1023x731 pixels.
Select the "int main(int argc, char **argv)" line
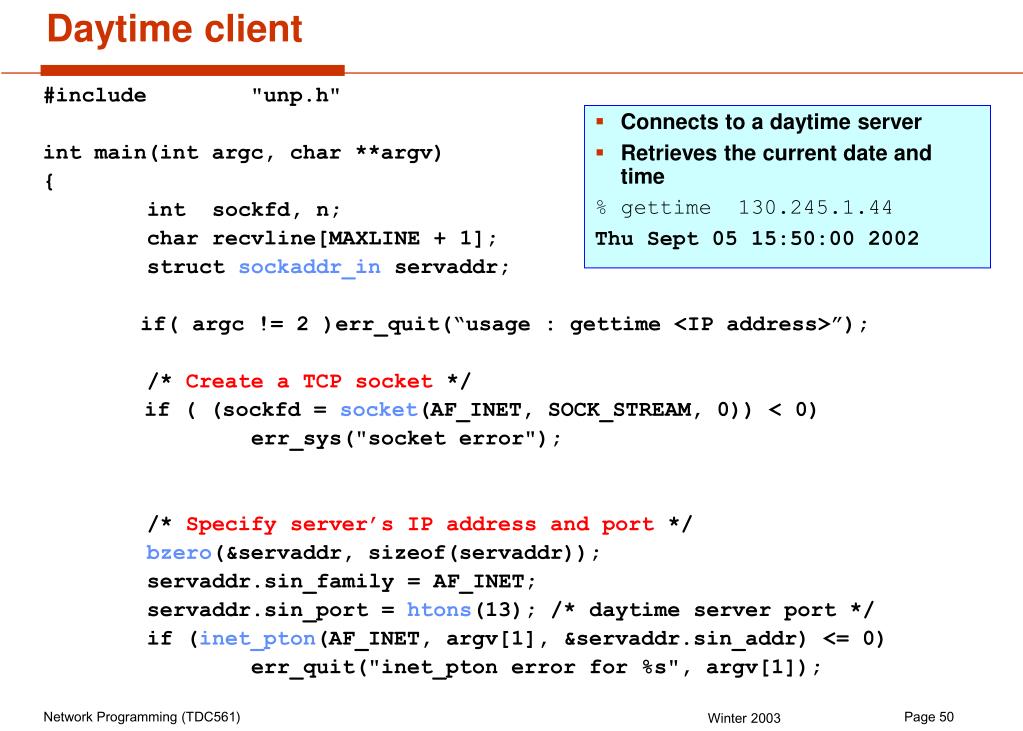point(243,153)
